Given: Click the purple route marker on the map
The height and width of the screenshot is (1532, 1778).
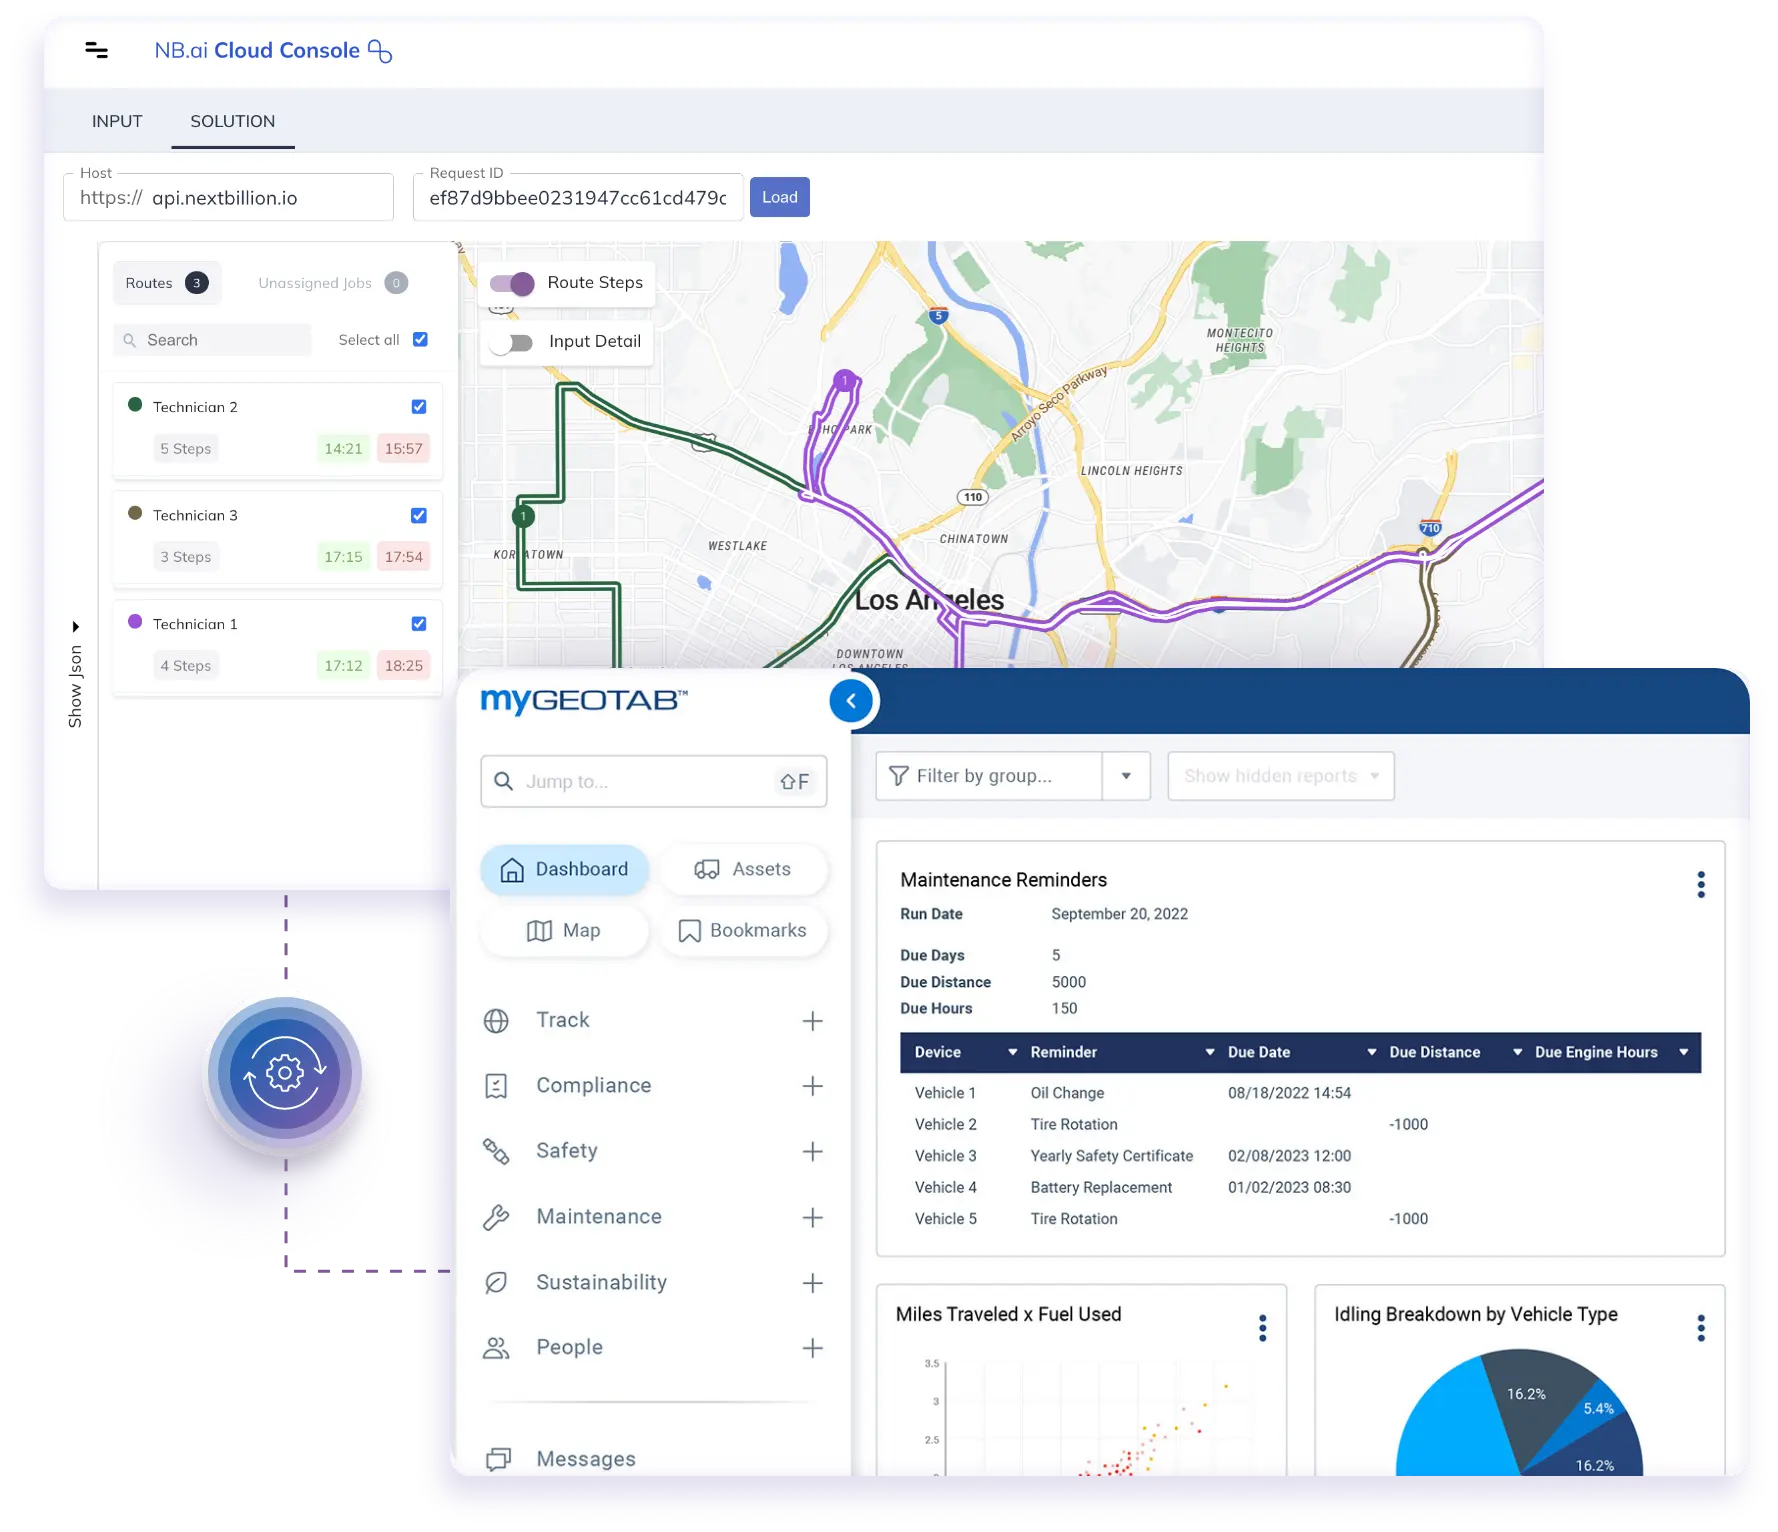Looking at the screenshot, I should coord(845,380).
